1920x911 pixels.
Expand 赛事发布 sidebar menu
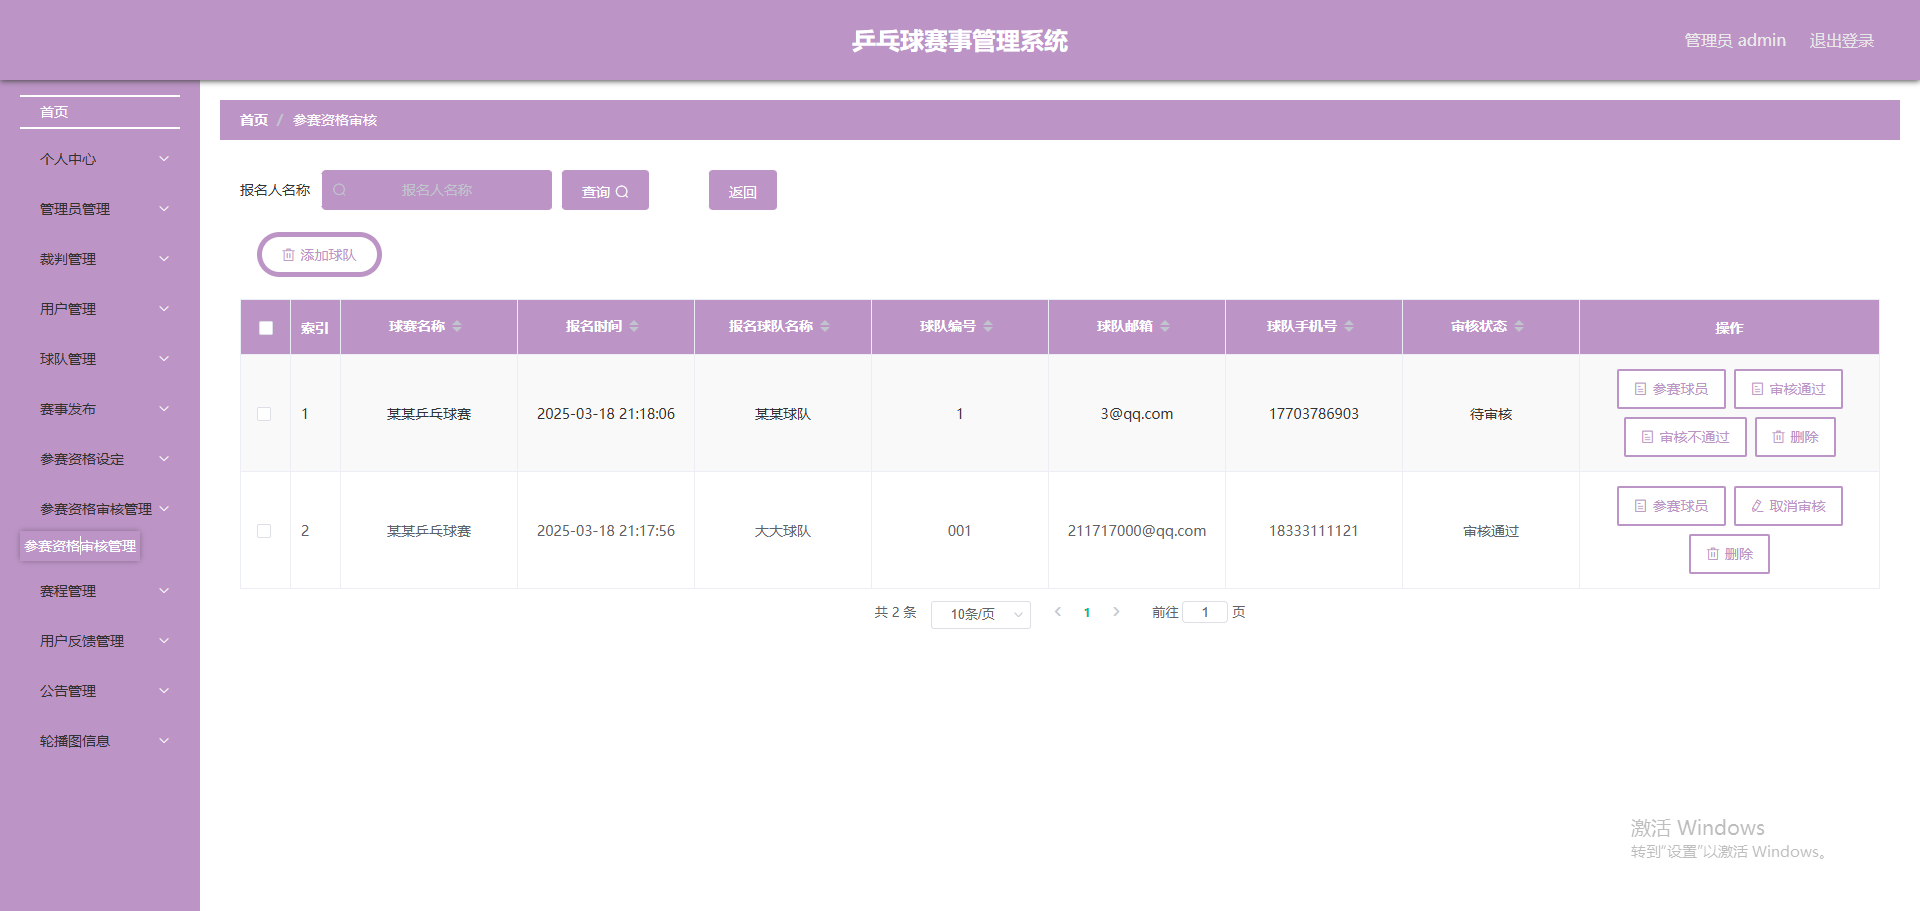tap(100, 409)
